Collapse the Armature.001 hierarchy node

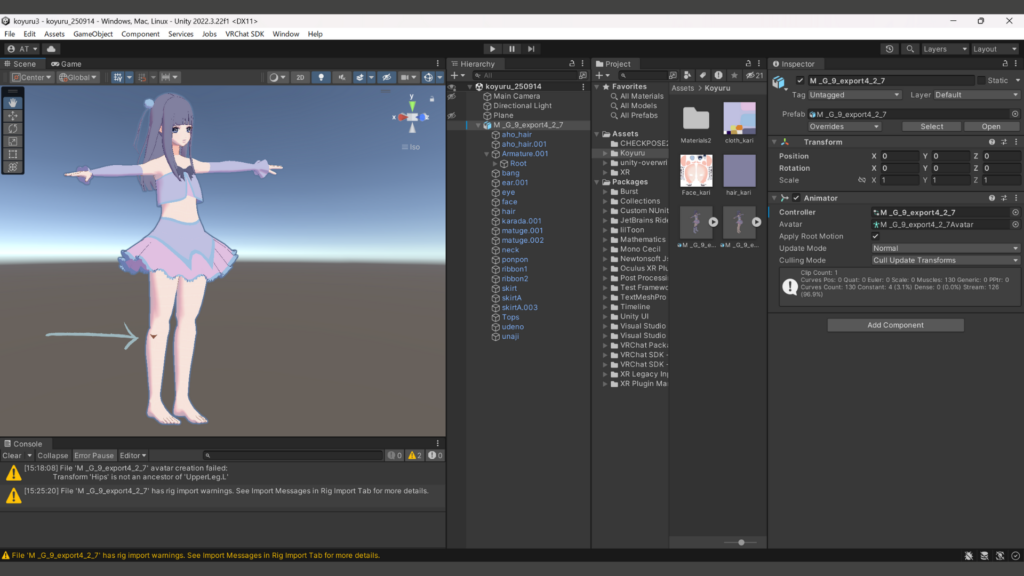point(487,154)
